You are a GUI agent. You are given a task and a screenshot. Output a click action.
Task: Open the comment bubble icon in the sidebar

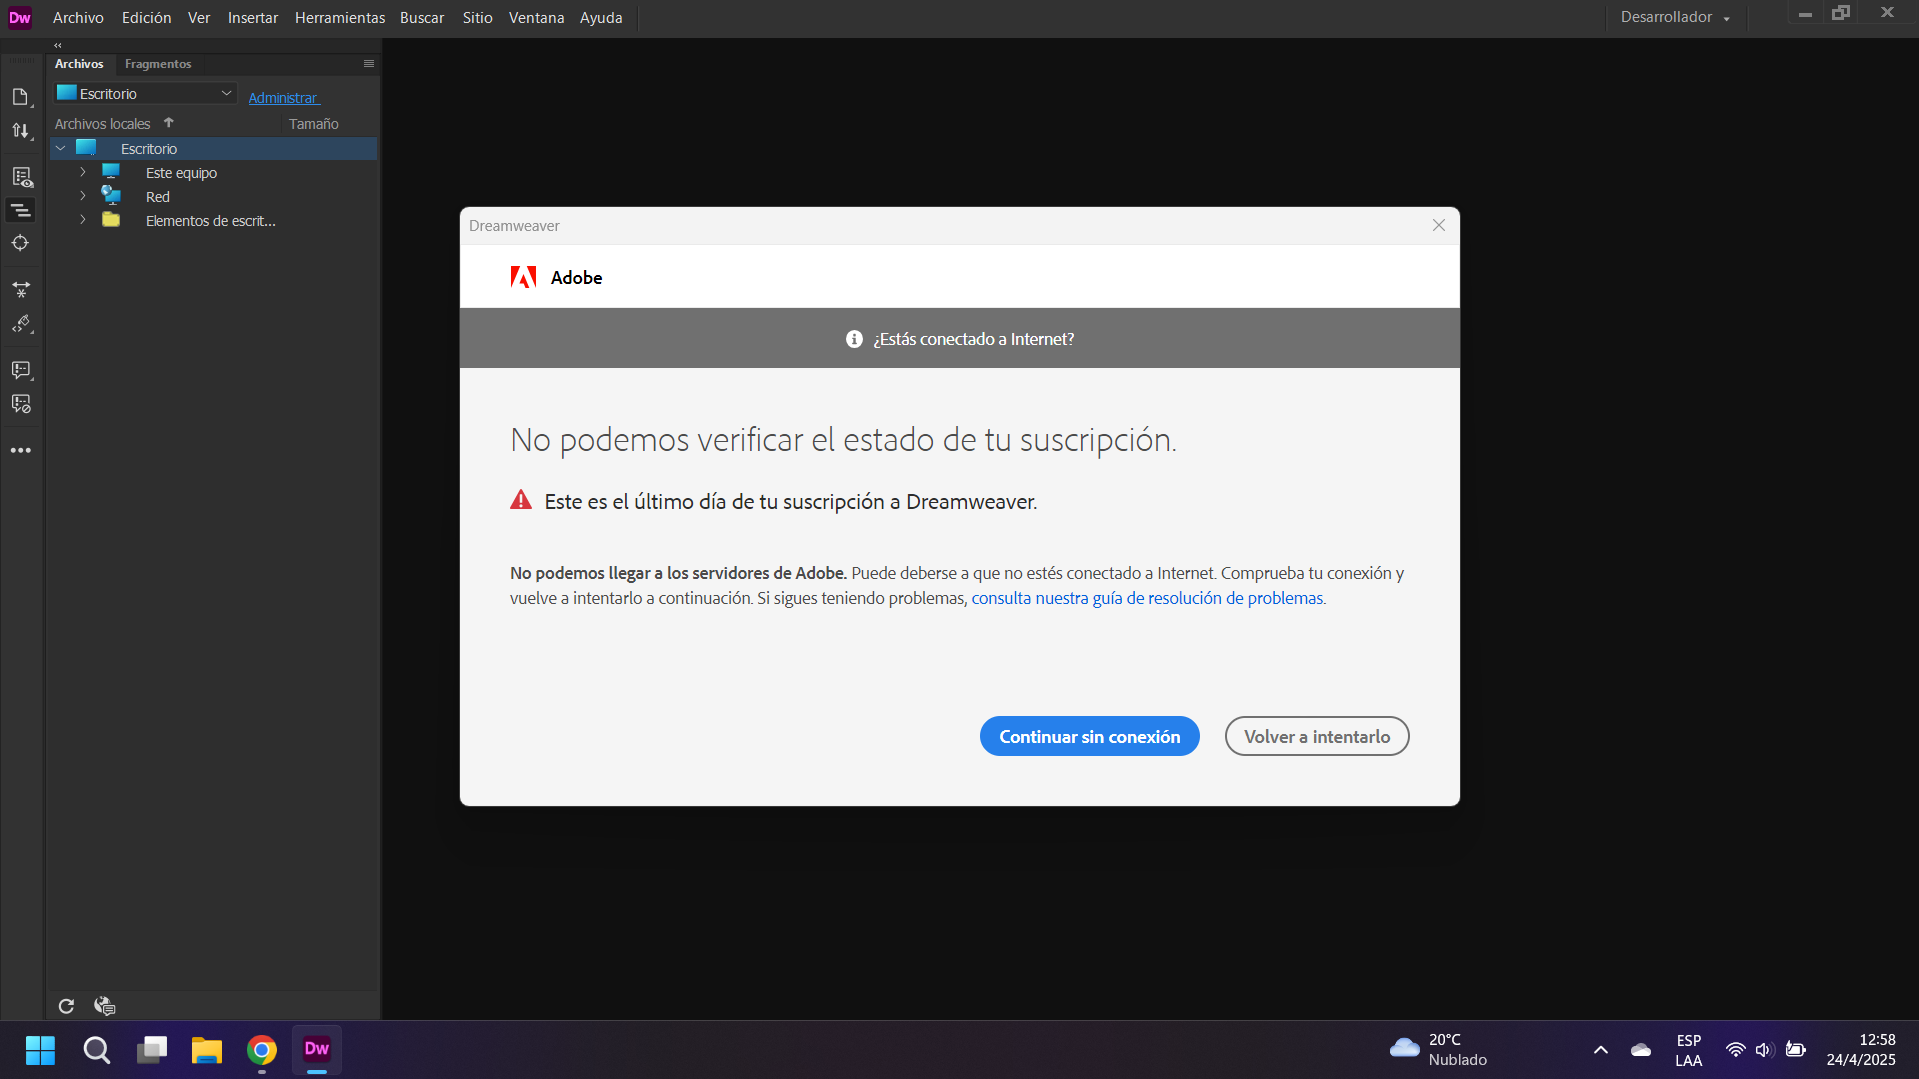tap(21, 370)
